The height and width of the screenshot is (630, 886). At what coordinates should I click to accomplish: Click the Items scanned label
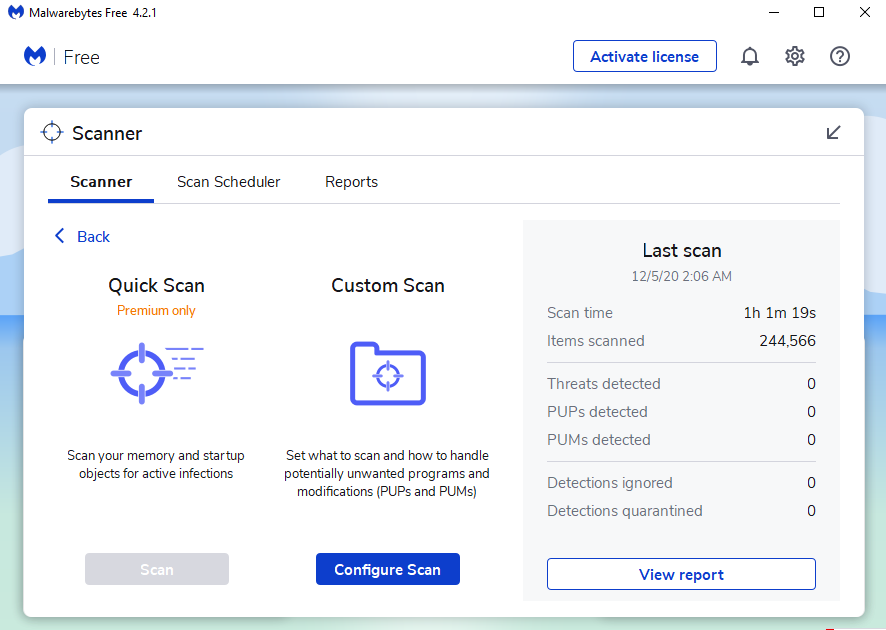pyautogui.click(x=596, y=341)
